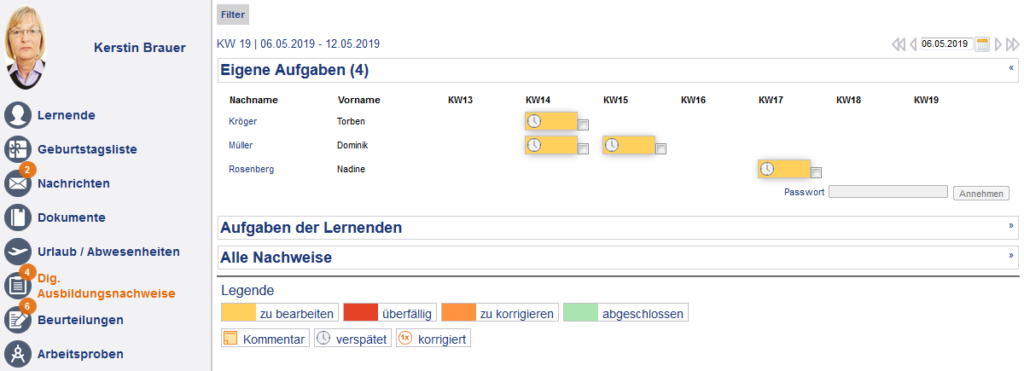Open the Lernende person icon
Viewport: 1024px width, 371px height.
pyautogui.click(x=18, y=116)
